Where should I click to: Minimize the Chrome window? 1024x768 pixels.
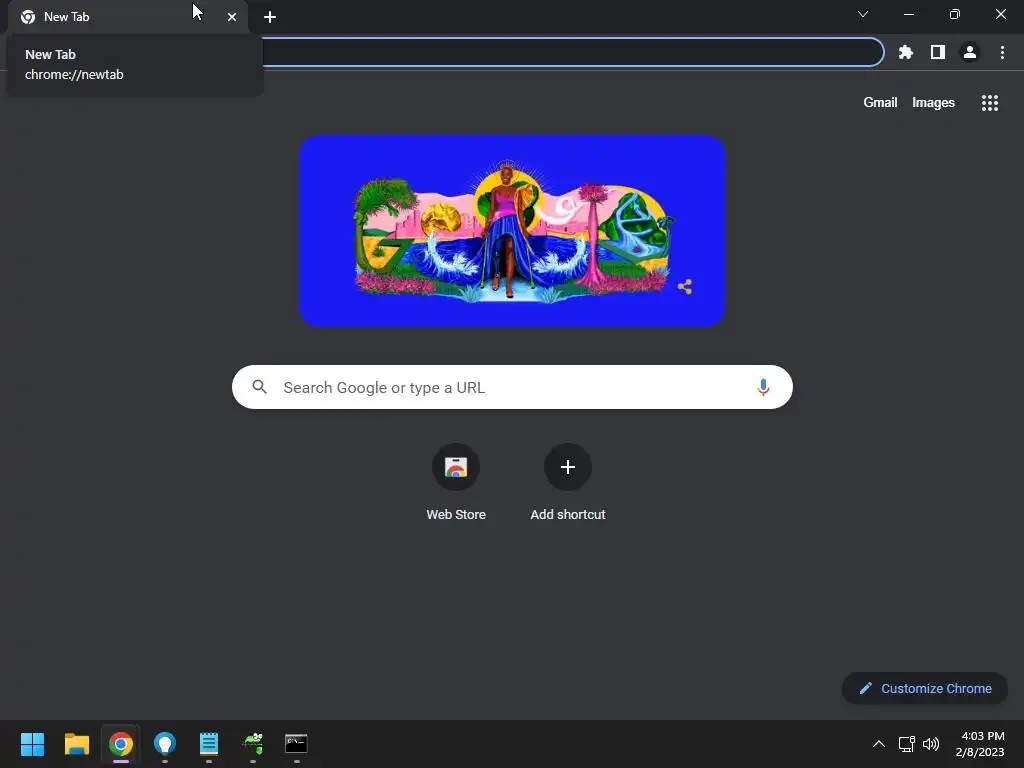908,14
